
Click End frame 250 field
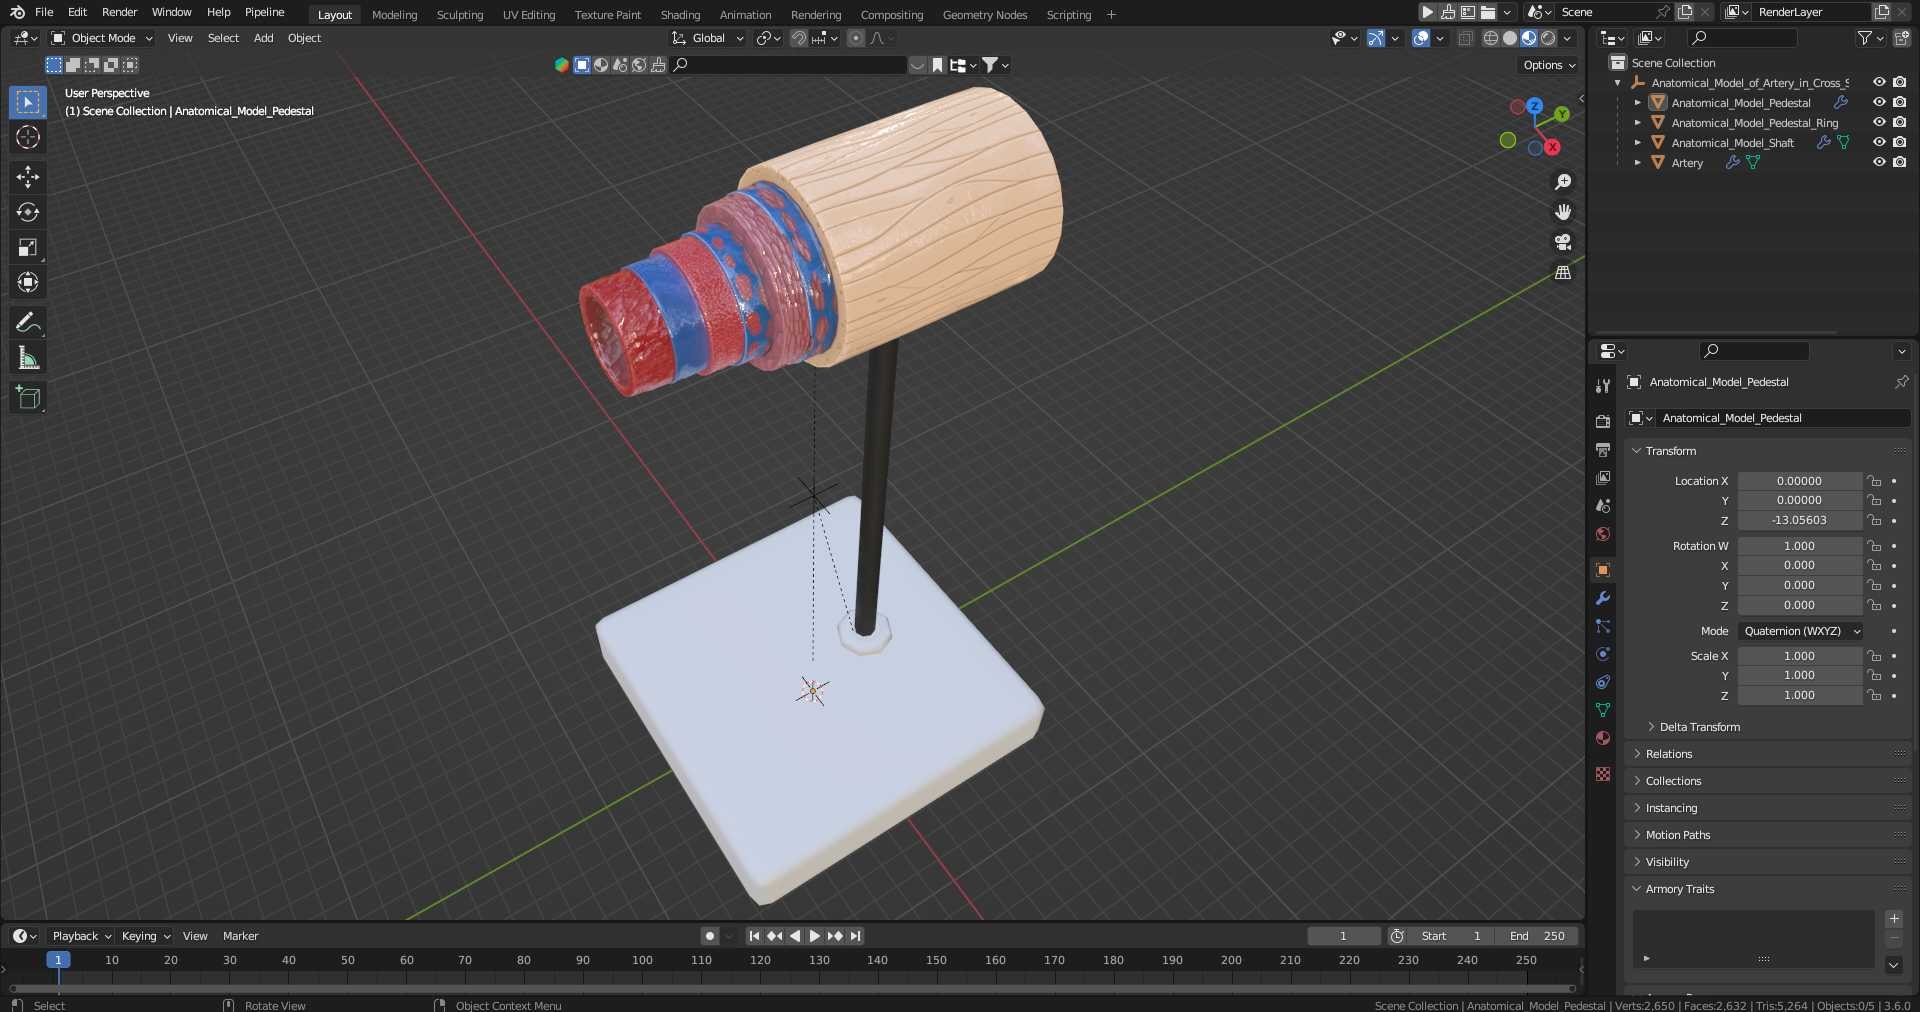pyautogui.click(x=1538, y=936)
